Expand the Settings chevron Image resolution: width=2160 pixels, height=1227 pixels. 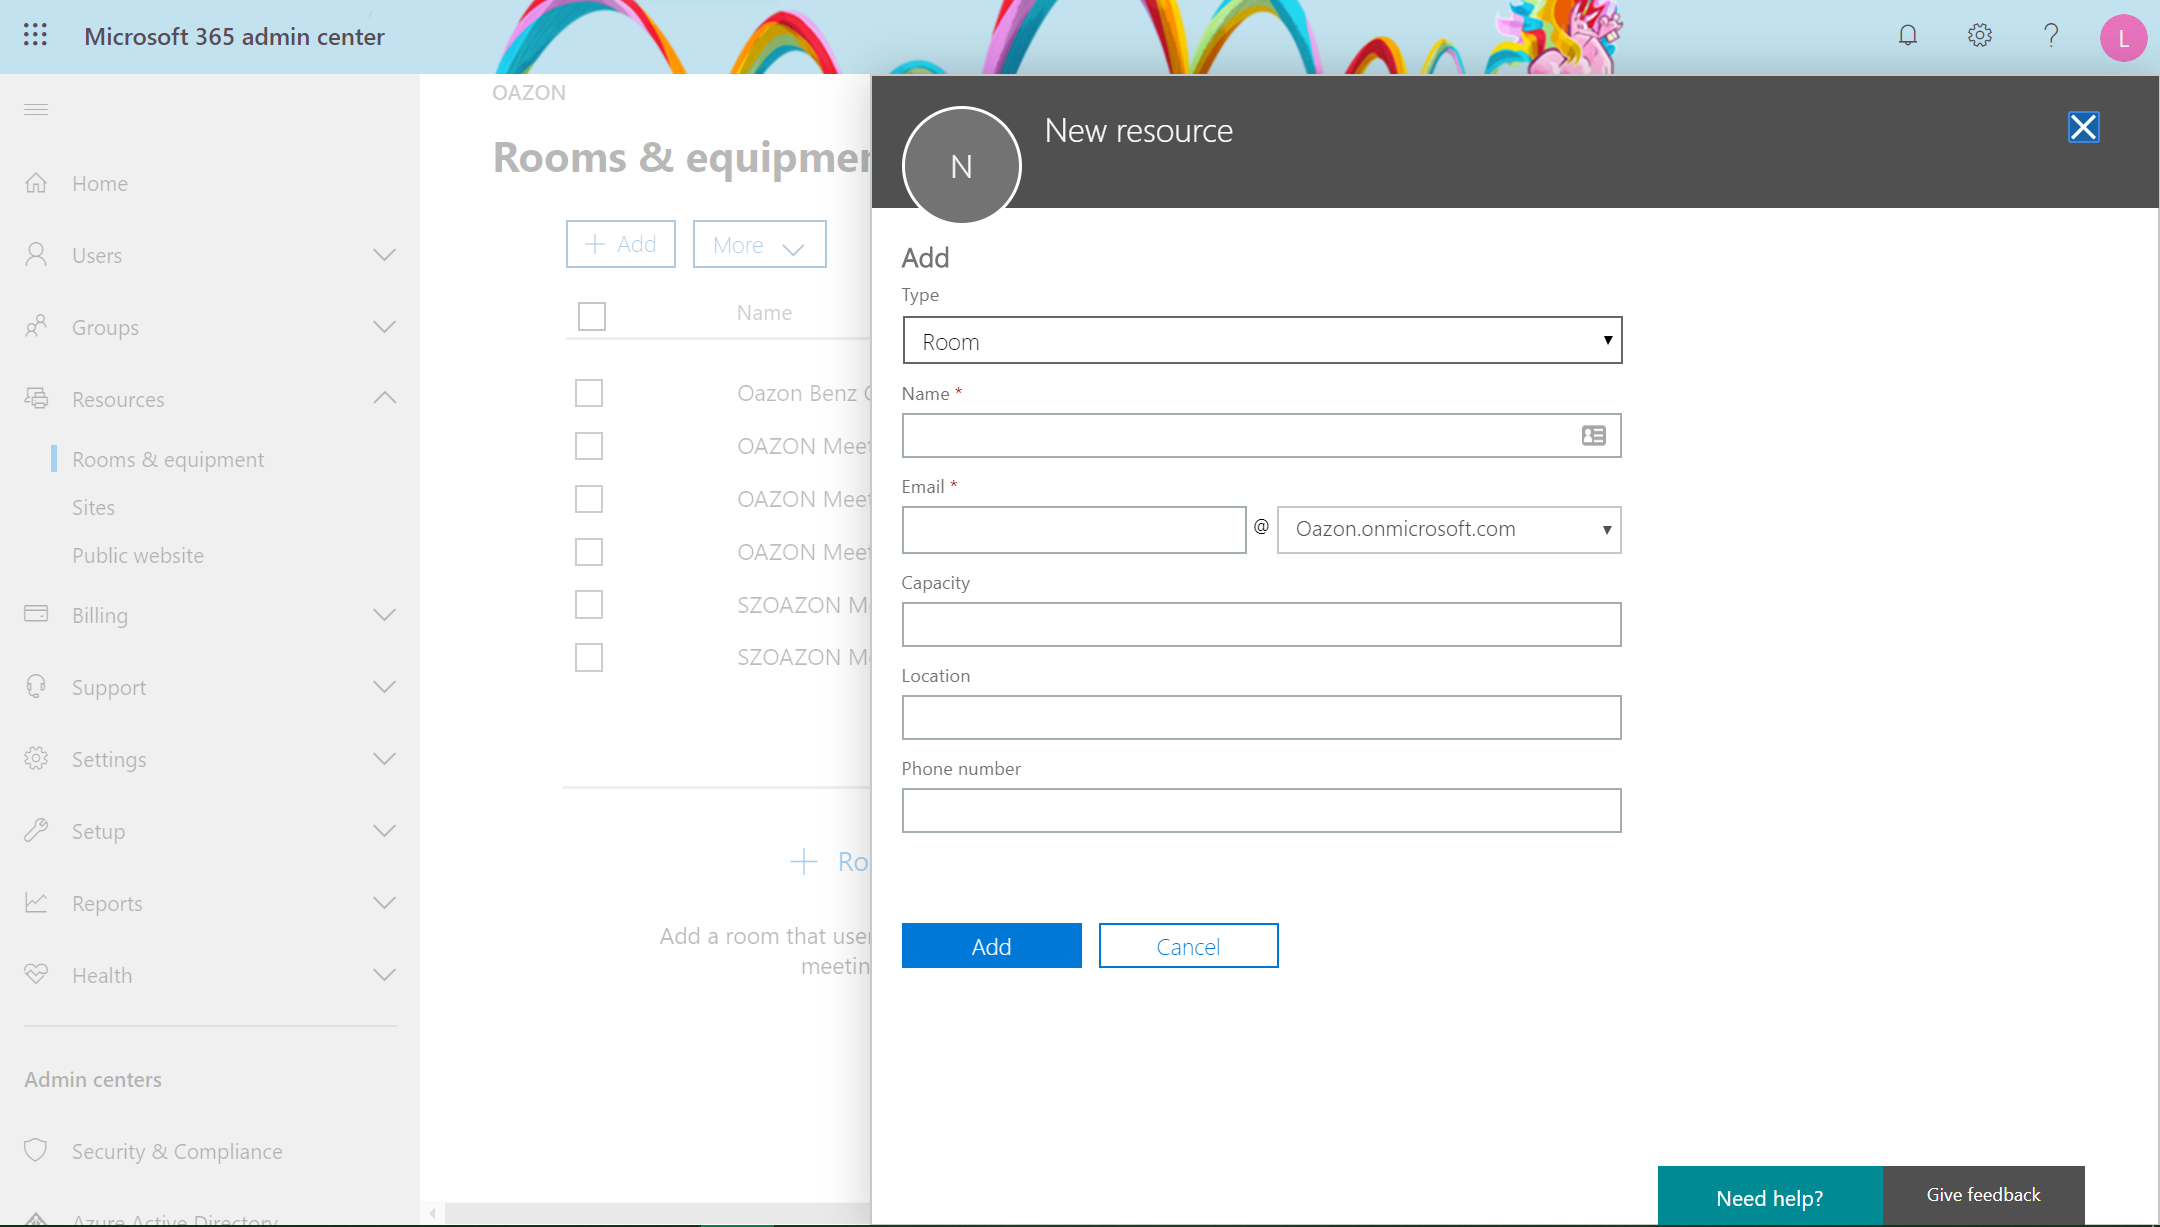pyautogui.click(x=384, y=758)
